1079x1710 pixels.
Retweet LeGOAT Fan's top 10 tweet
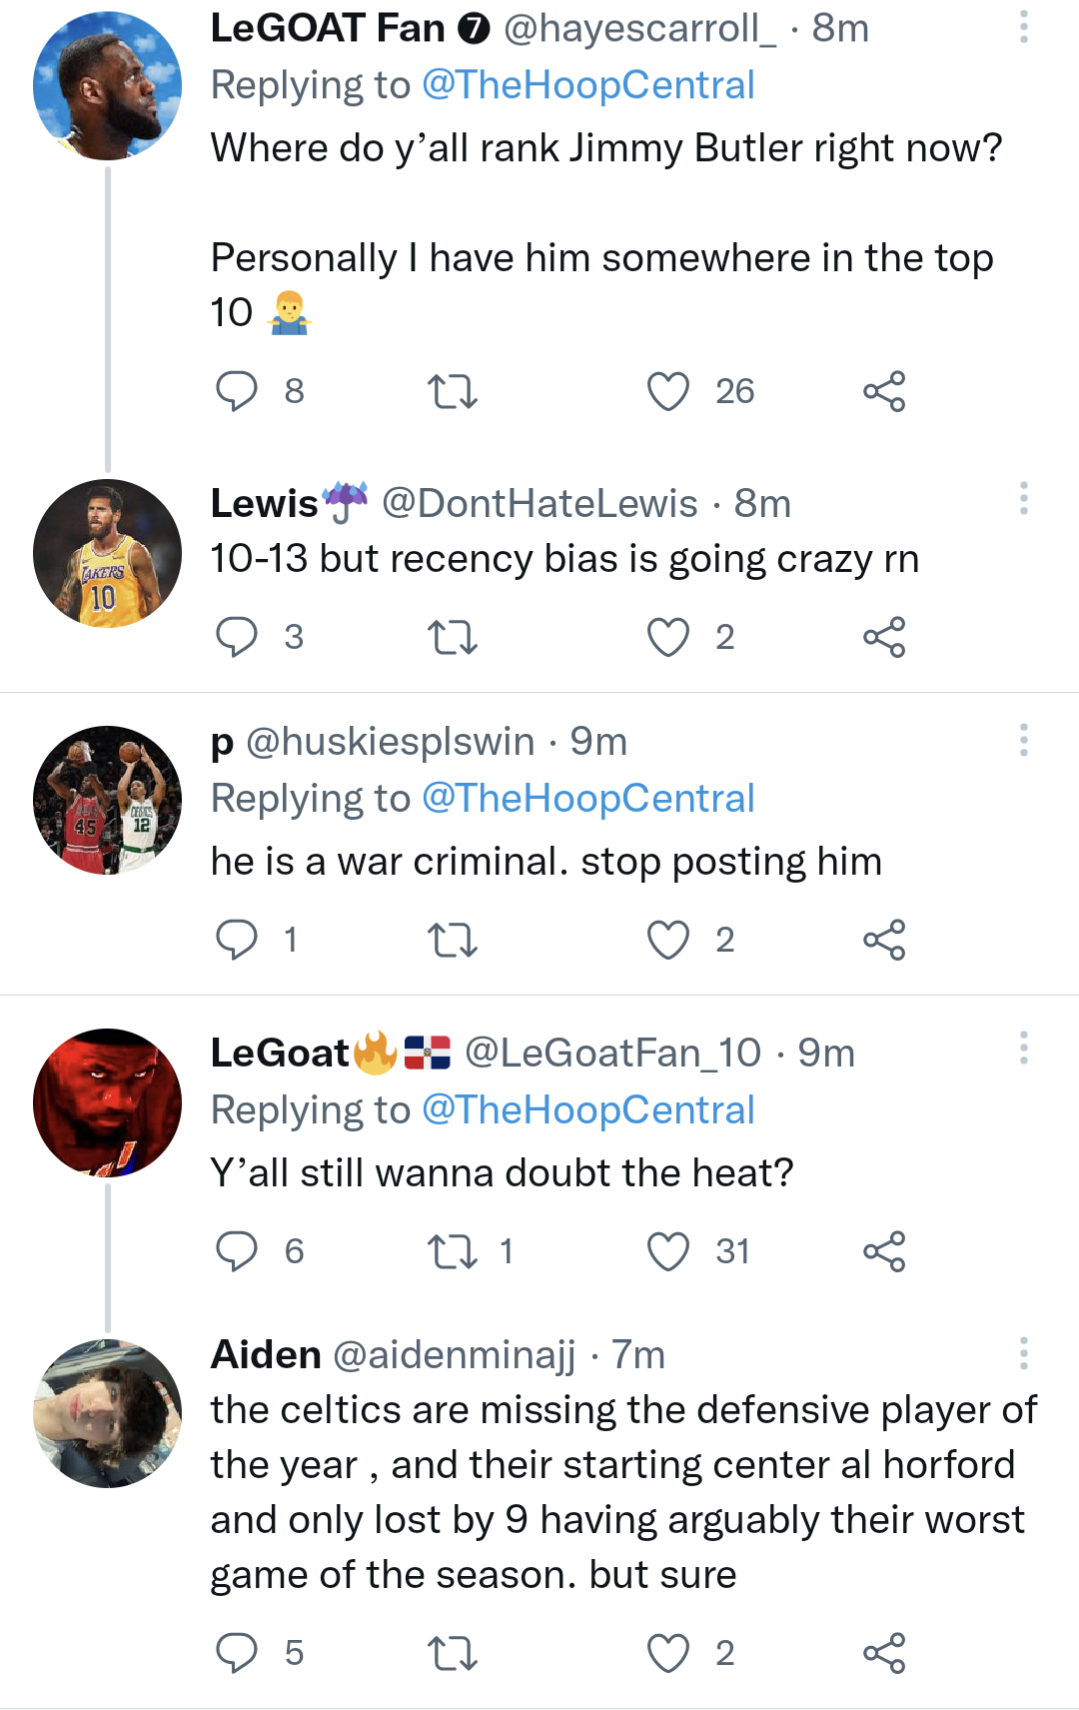pos(452,391)
